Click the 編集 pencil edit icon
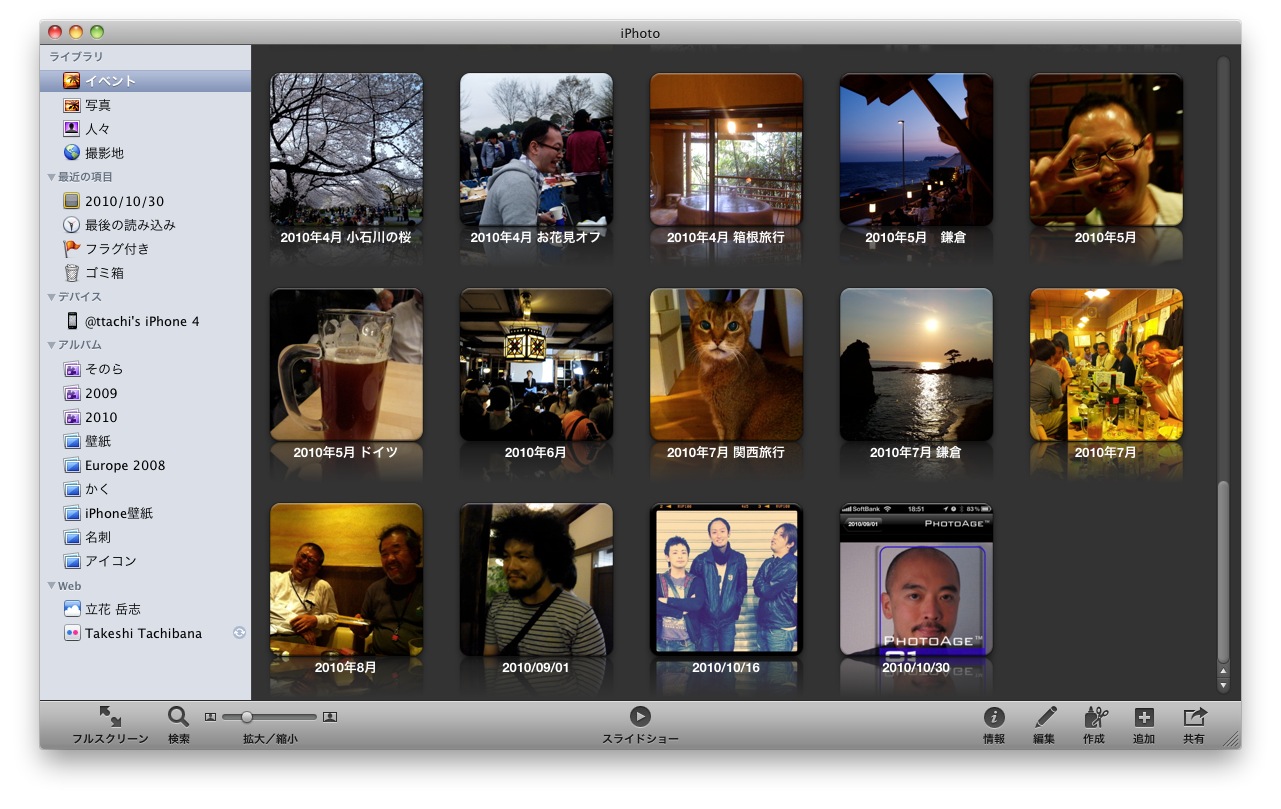1281x809 pixels. [x=1045, y=717]
